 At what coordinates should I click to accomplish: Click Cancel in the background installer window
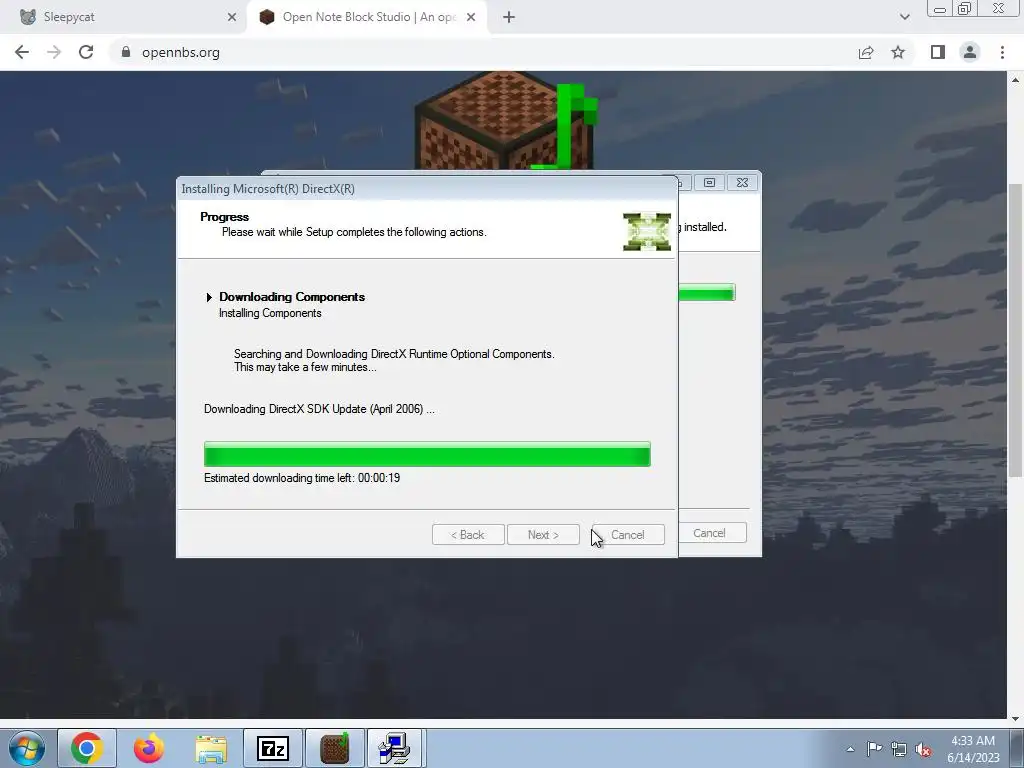pos(709,533)
